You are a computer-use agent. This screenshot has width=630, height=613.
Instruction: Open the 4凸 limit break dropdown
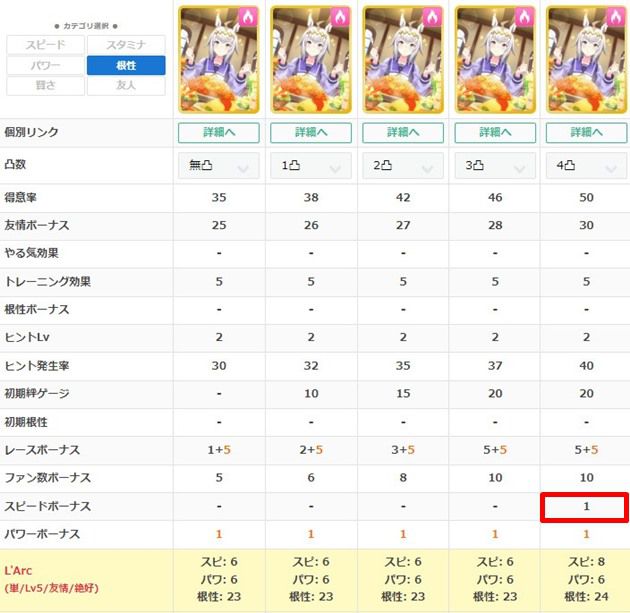(x=587, y=166)
